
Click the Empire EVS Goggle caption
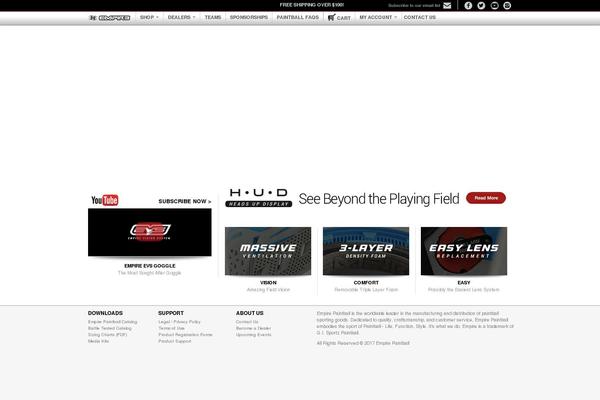pos(150,266)
